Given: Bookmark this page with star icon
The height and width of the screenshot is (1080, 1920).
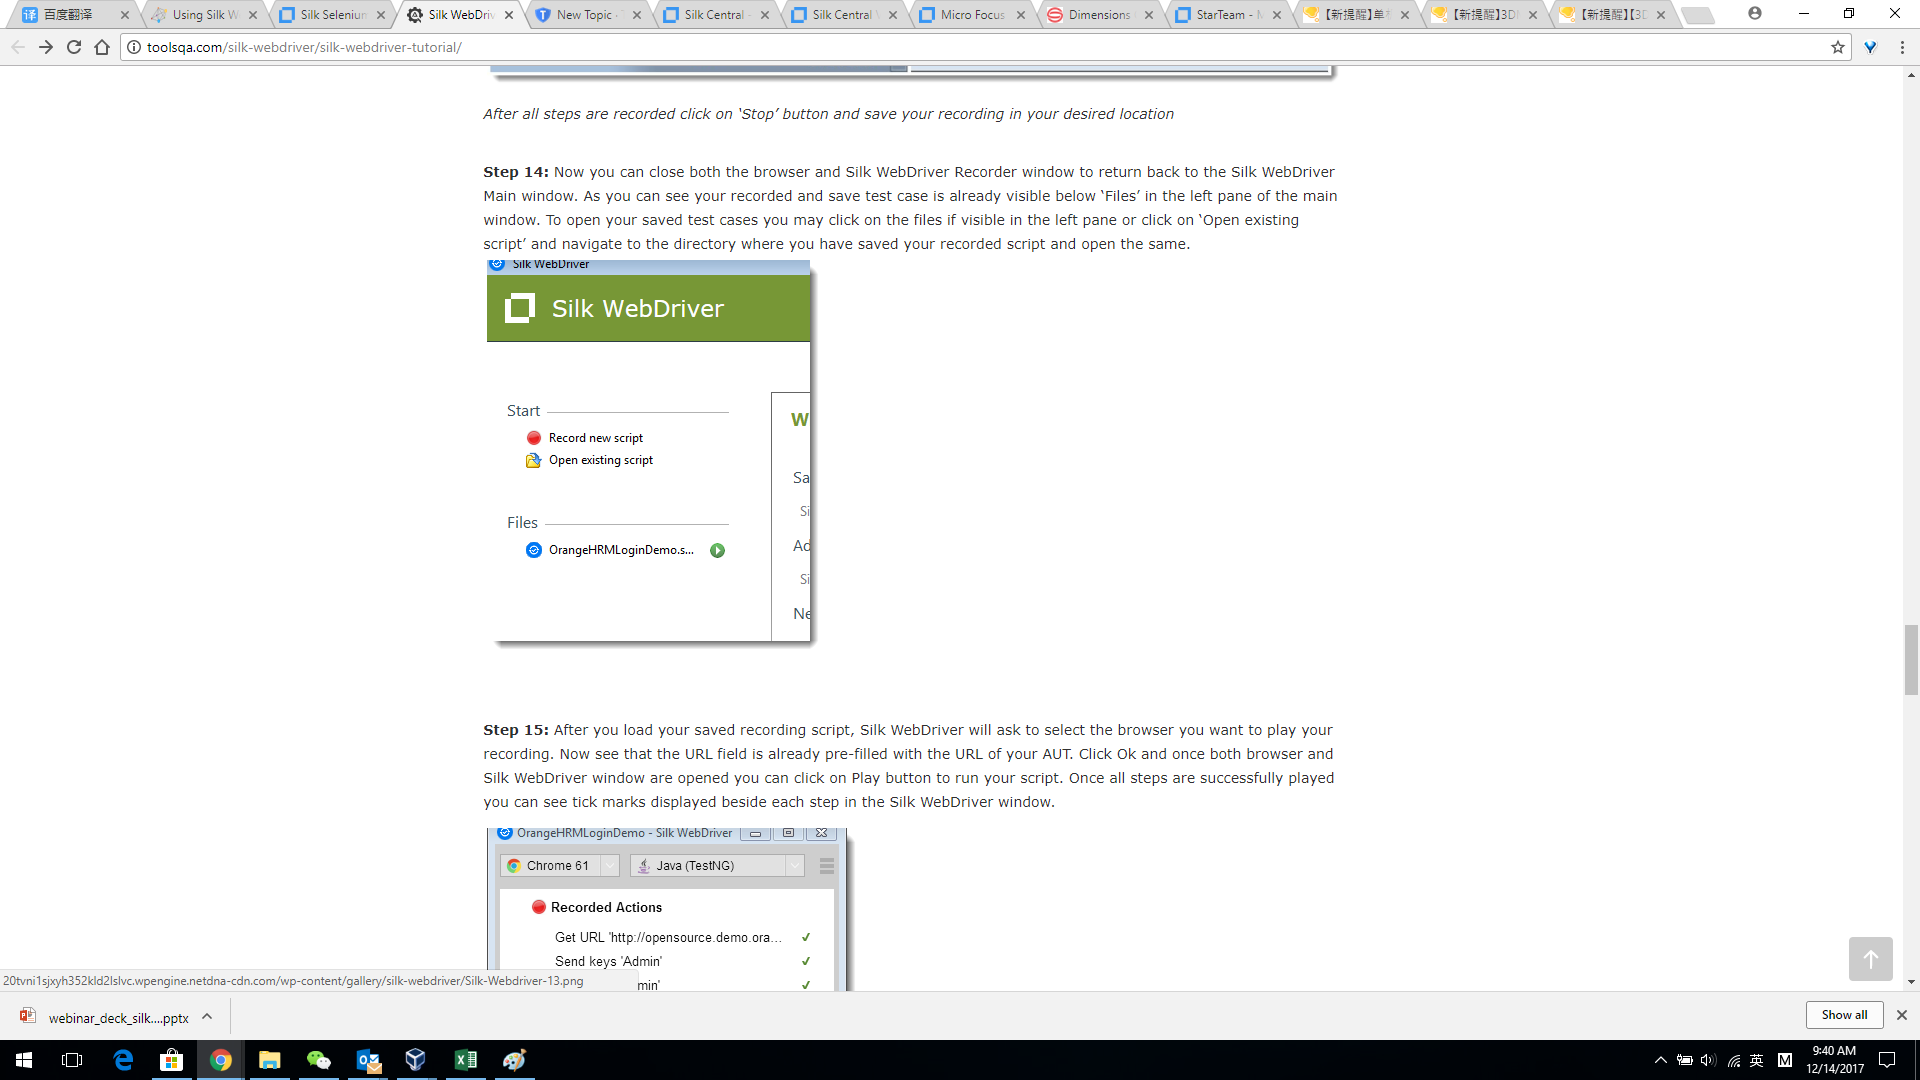Looking at the screenshot, I should click(1838, 47).
